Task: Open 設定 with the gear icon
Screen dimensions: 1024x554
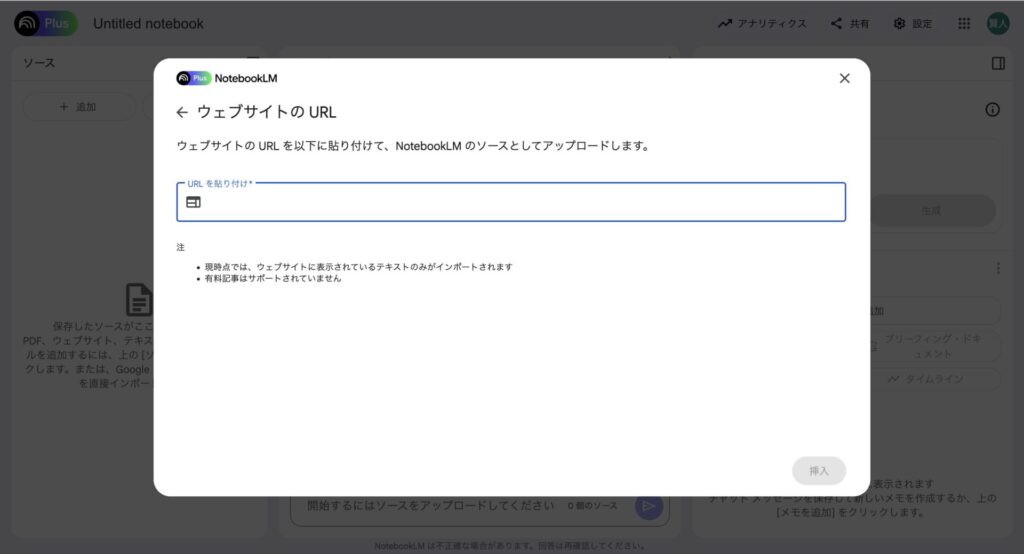Action: [x=912, y=24]
